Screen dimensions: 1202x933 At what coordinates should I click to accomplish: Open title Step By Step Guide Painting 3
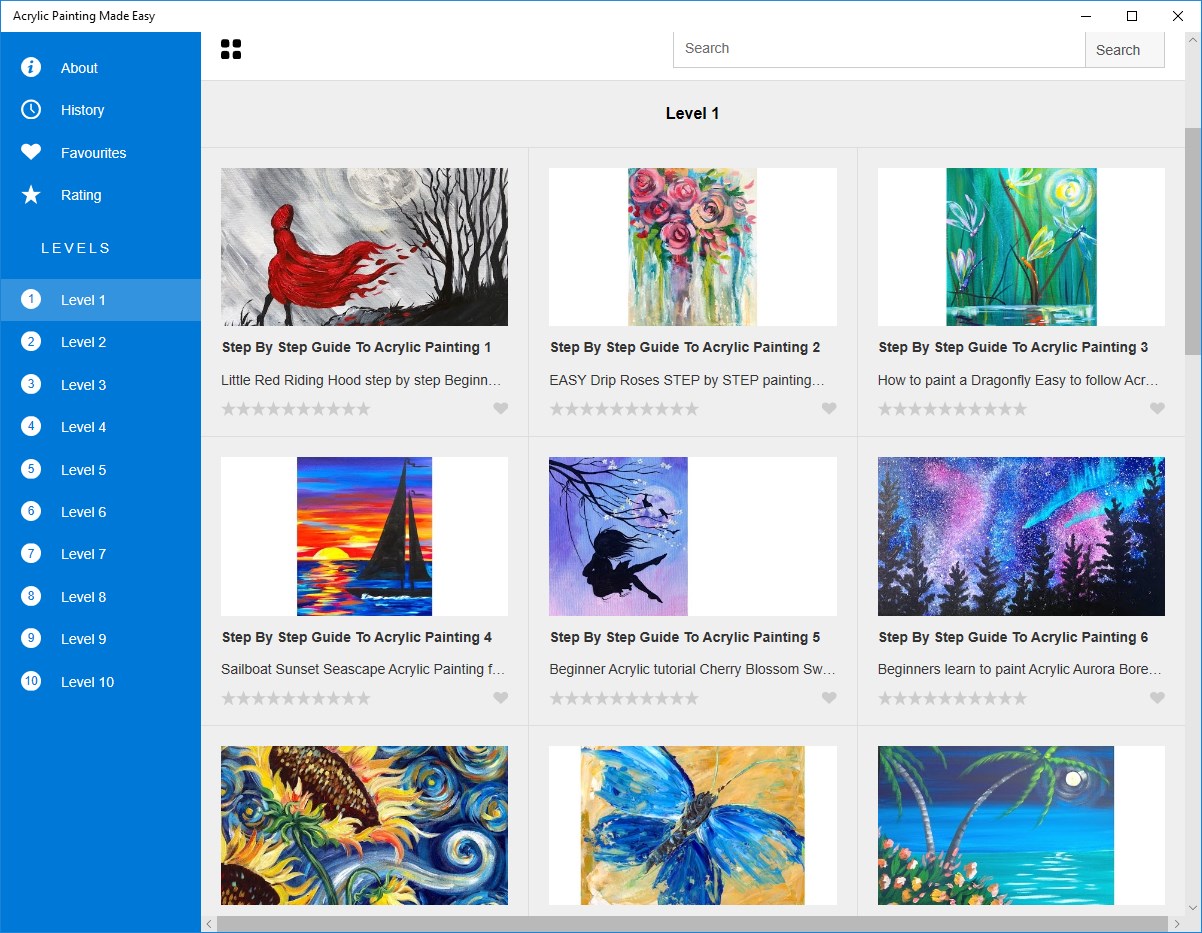(x=1013, y=347)
